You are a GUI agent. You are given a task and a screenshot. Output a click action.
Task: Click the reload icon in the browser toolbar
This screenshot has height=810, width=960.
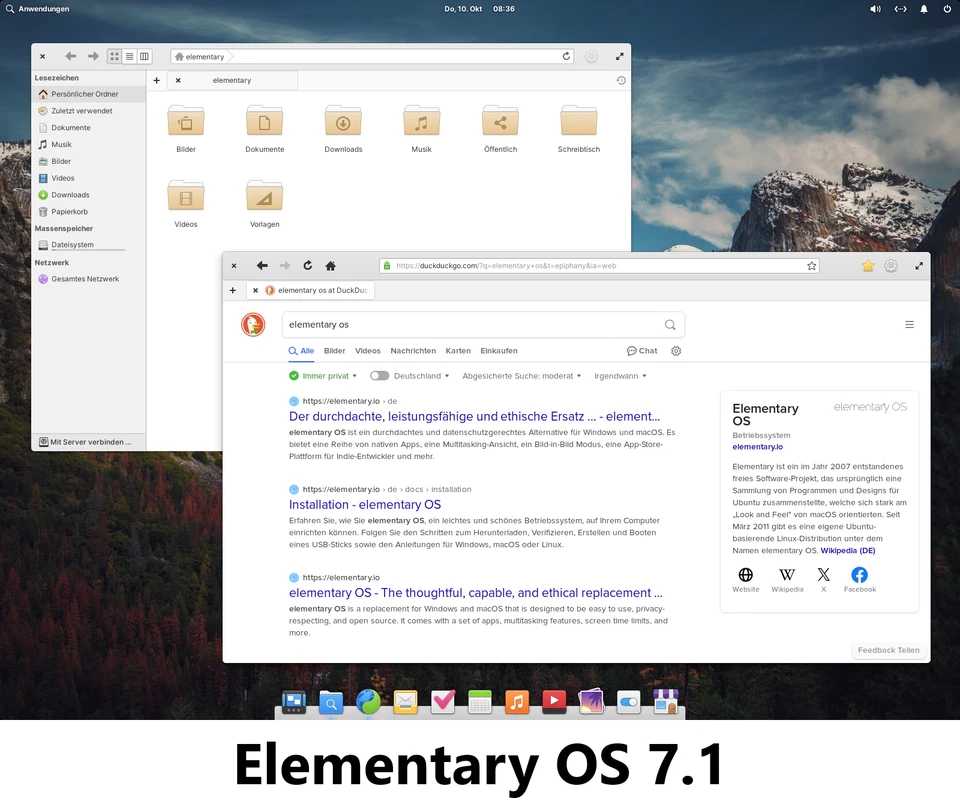[307, 266]
